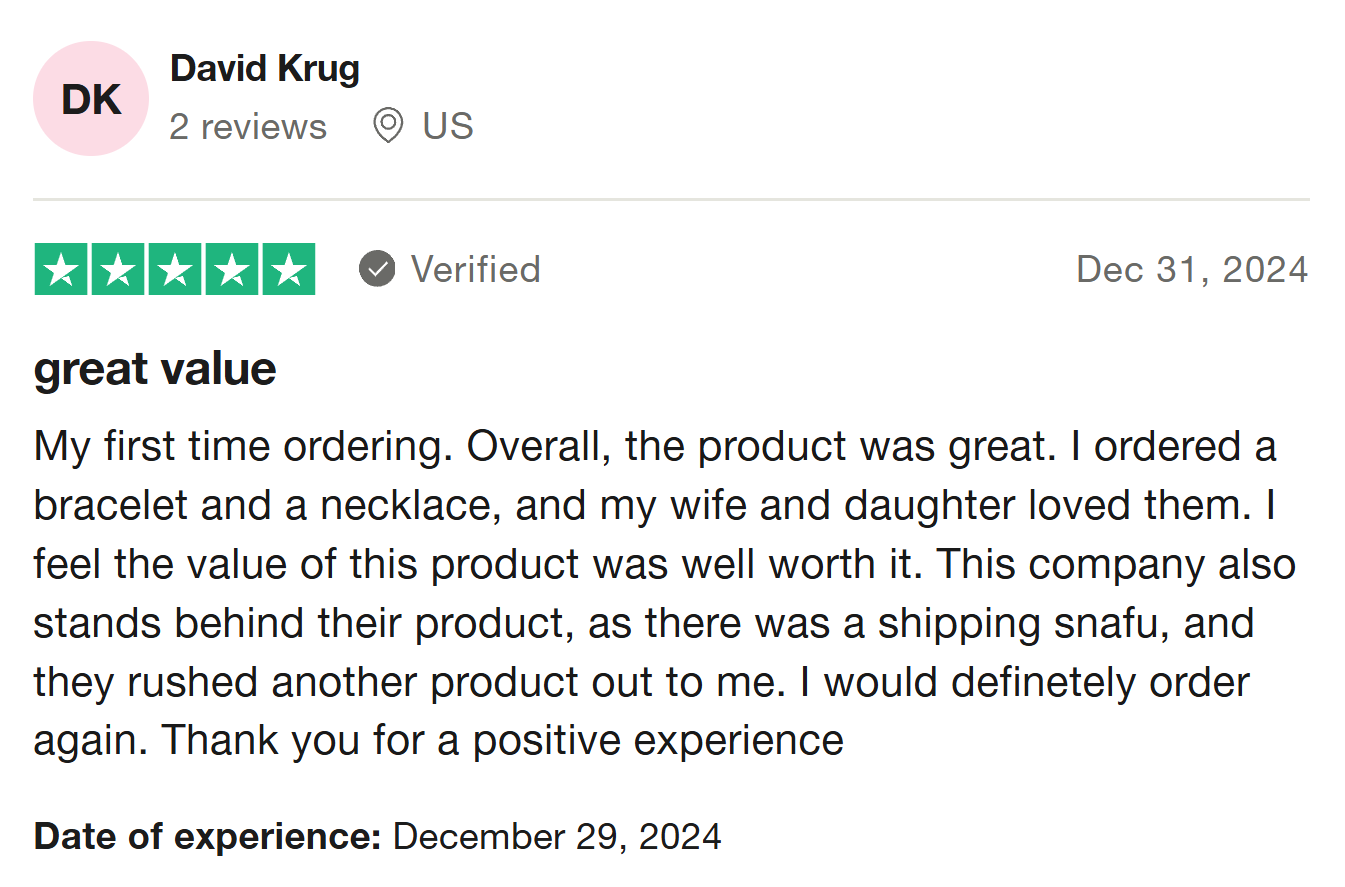This screenshot has width=1345, height=887.
Task: Click "Thank you for a positive experience" sentence
Action: (503, 741)
